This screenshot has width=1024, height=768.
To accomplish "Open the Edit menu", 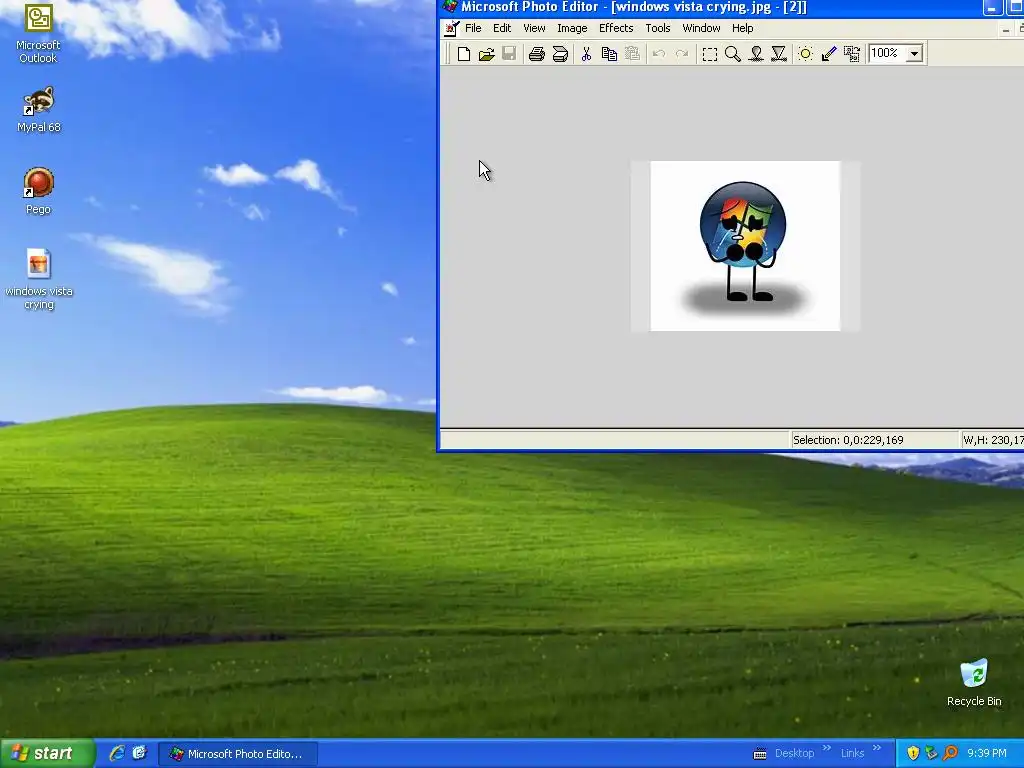I will point(502,28).
